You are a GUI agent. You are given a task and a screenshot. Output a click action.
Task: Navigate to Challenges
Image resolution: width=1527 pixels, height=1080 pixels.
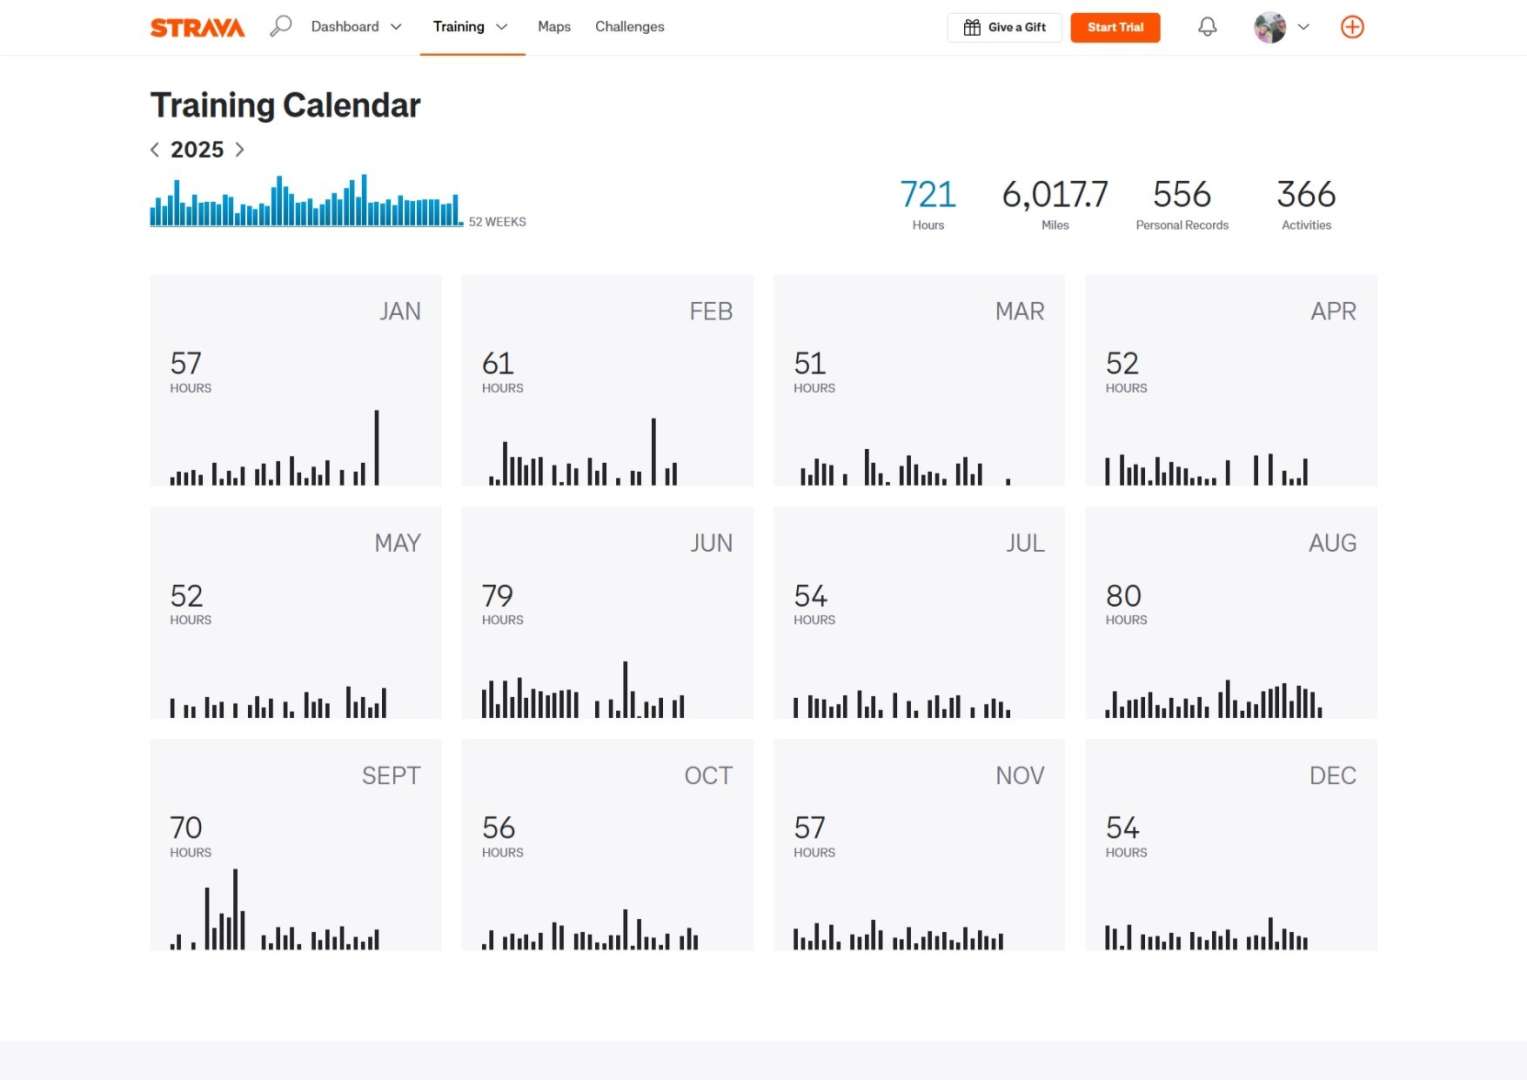point(629,27)
